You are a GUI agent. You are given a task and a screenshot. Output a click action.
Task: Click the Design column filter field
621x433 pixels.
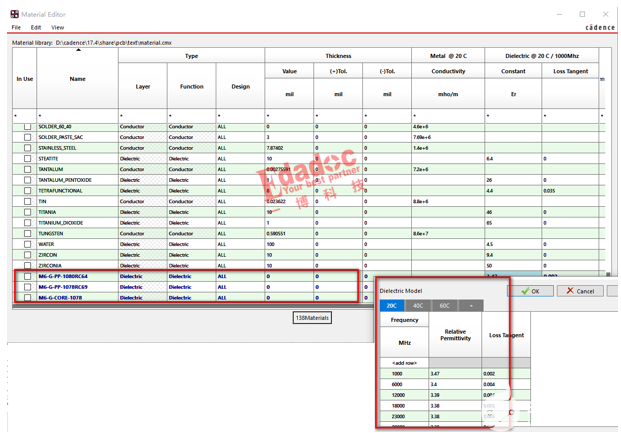click(240, 116)
